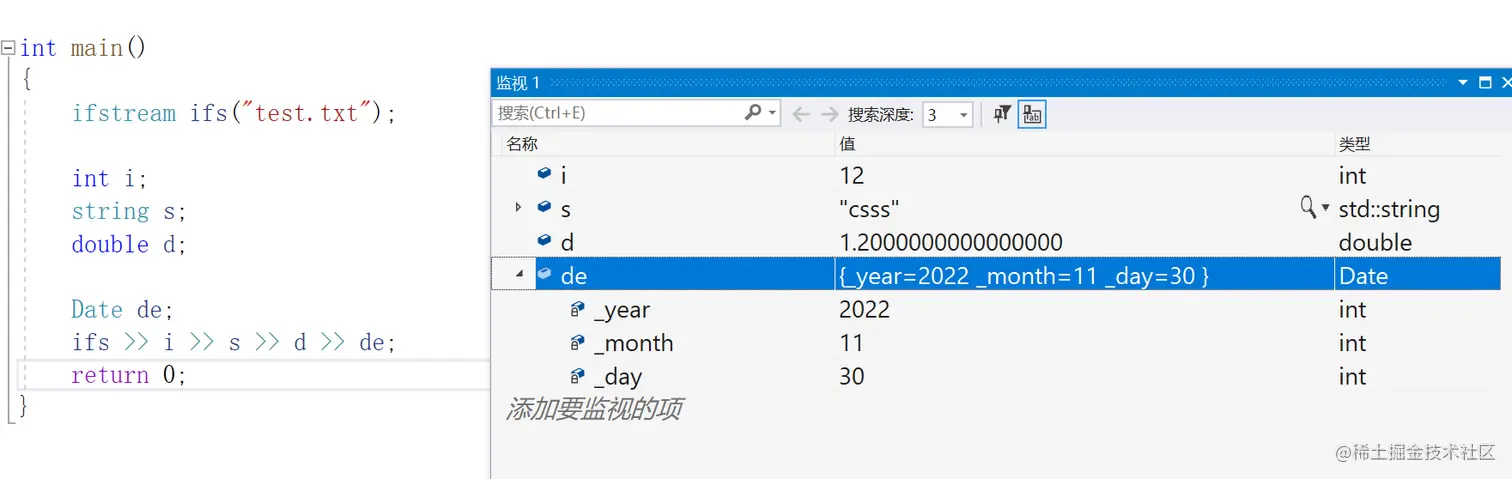The height and width of the screenshot is (479, 1512).
Task: Click the _year row name
Action: pyautogui.click(x=622, y=310)
